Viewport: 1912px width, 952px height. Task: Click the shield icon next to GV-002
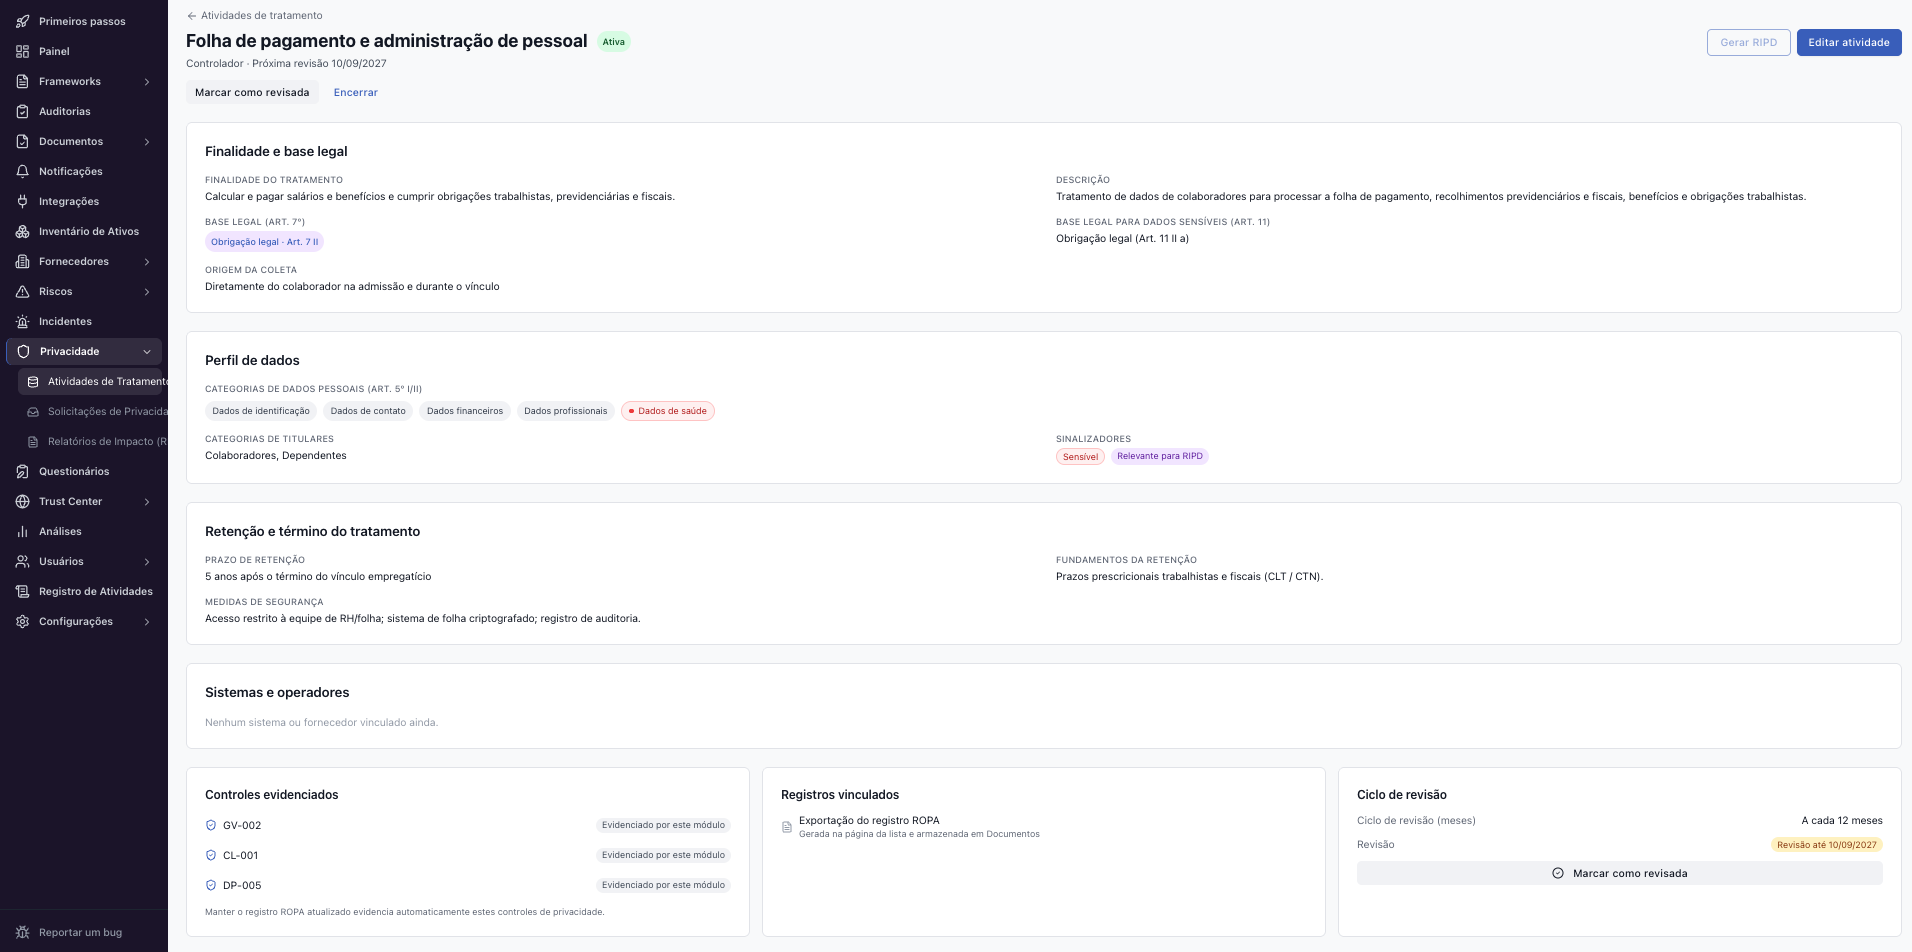tap(211, 825)
